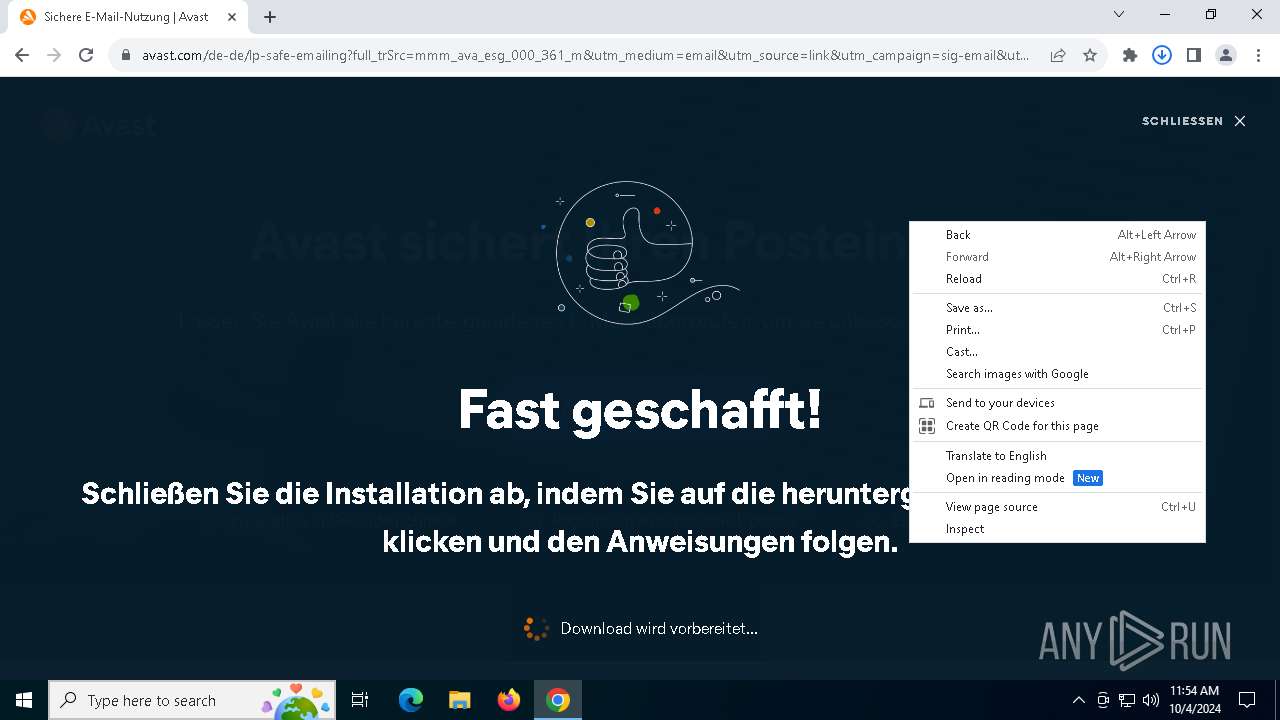Viewport: 1280px width, 720px height.
Task: Reload the page with the toolbar reload icon
Action: (x=86, y=56)
